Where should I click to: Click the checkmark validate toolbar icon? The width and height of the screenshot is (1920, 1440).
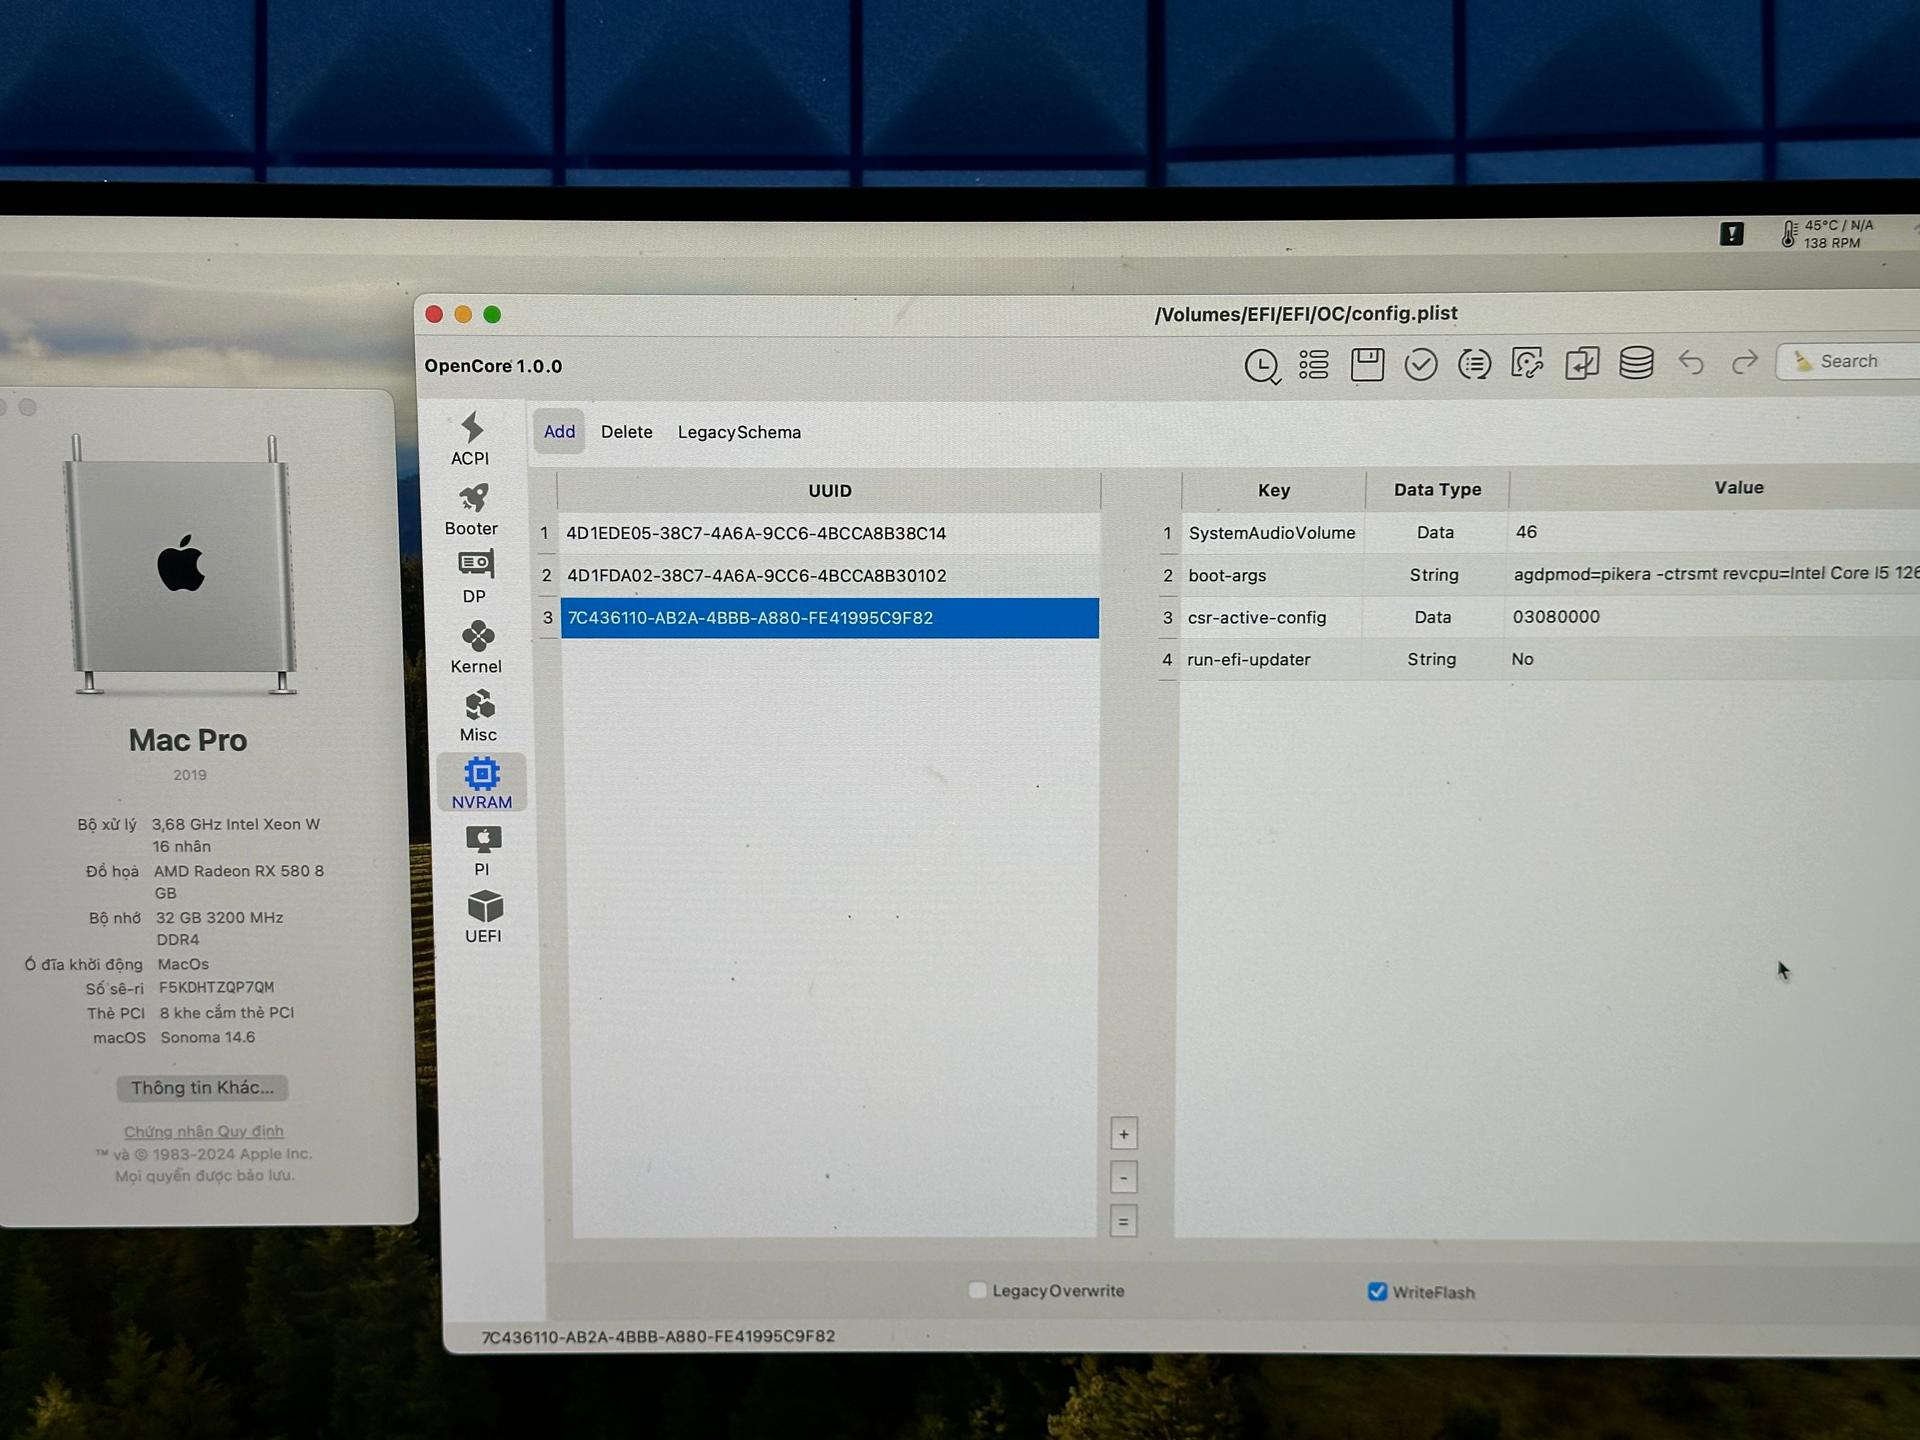pos(1421,364)
